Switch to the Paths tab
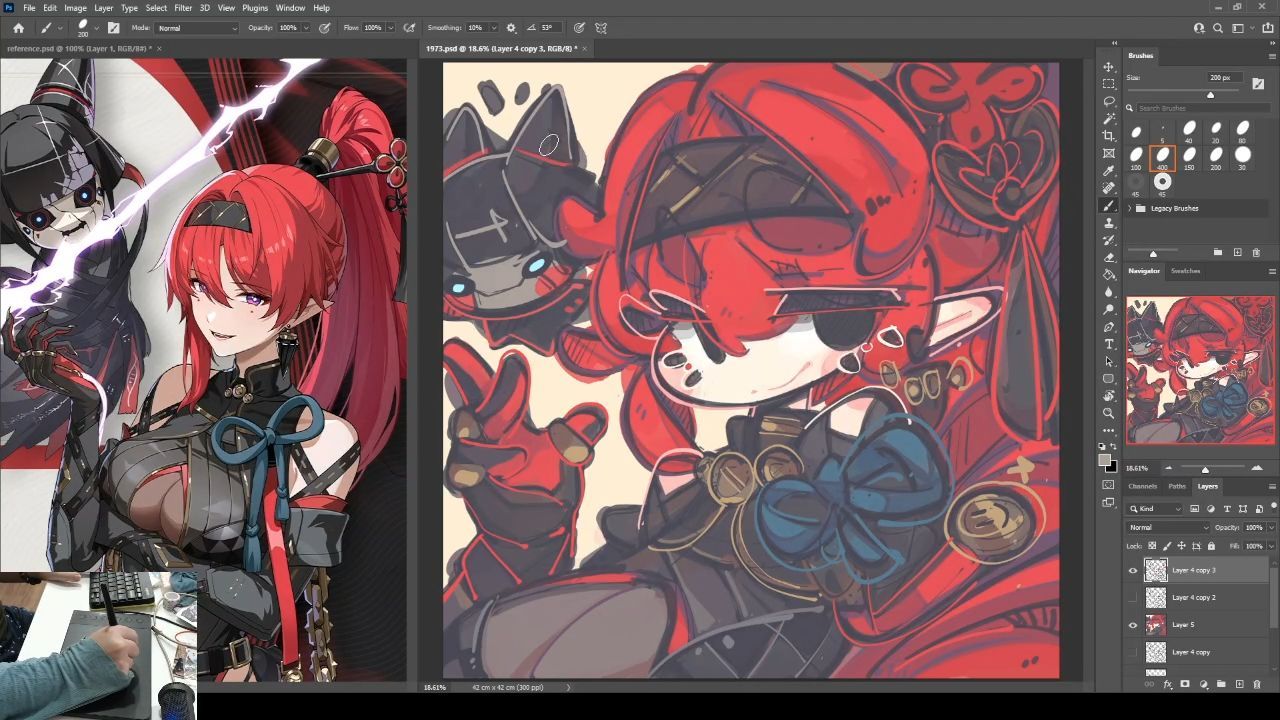Viewport: 1280px width, 720px height. 1177,486
